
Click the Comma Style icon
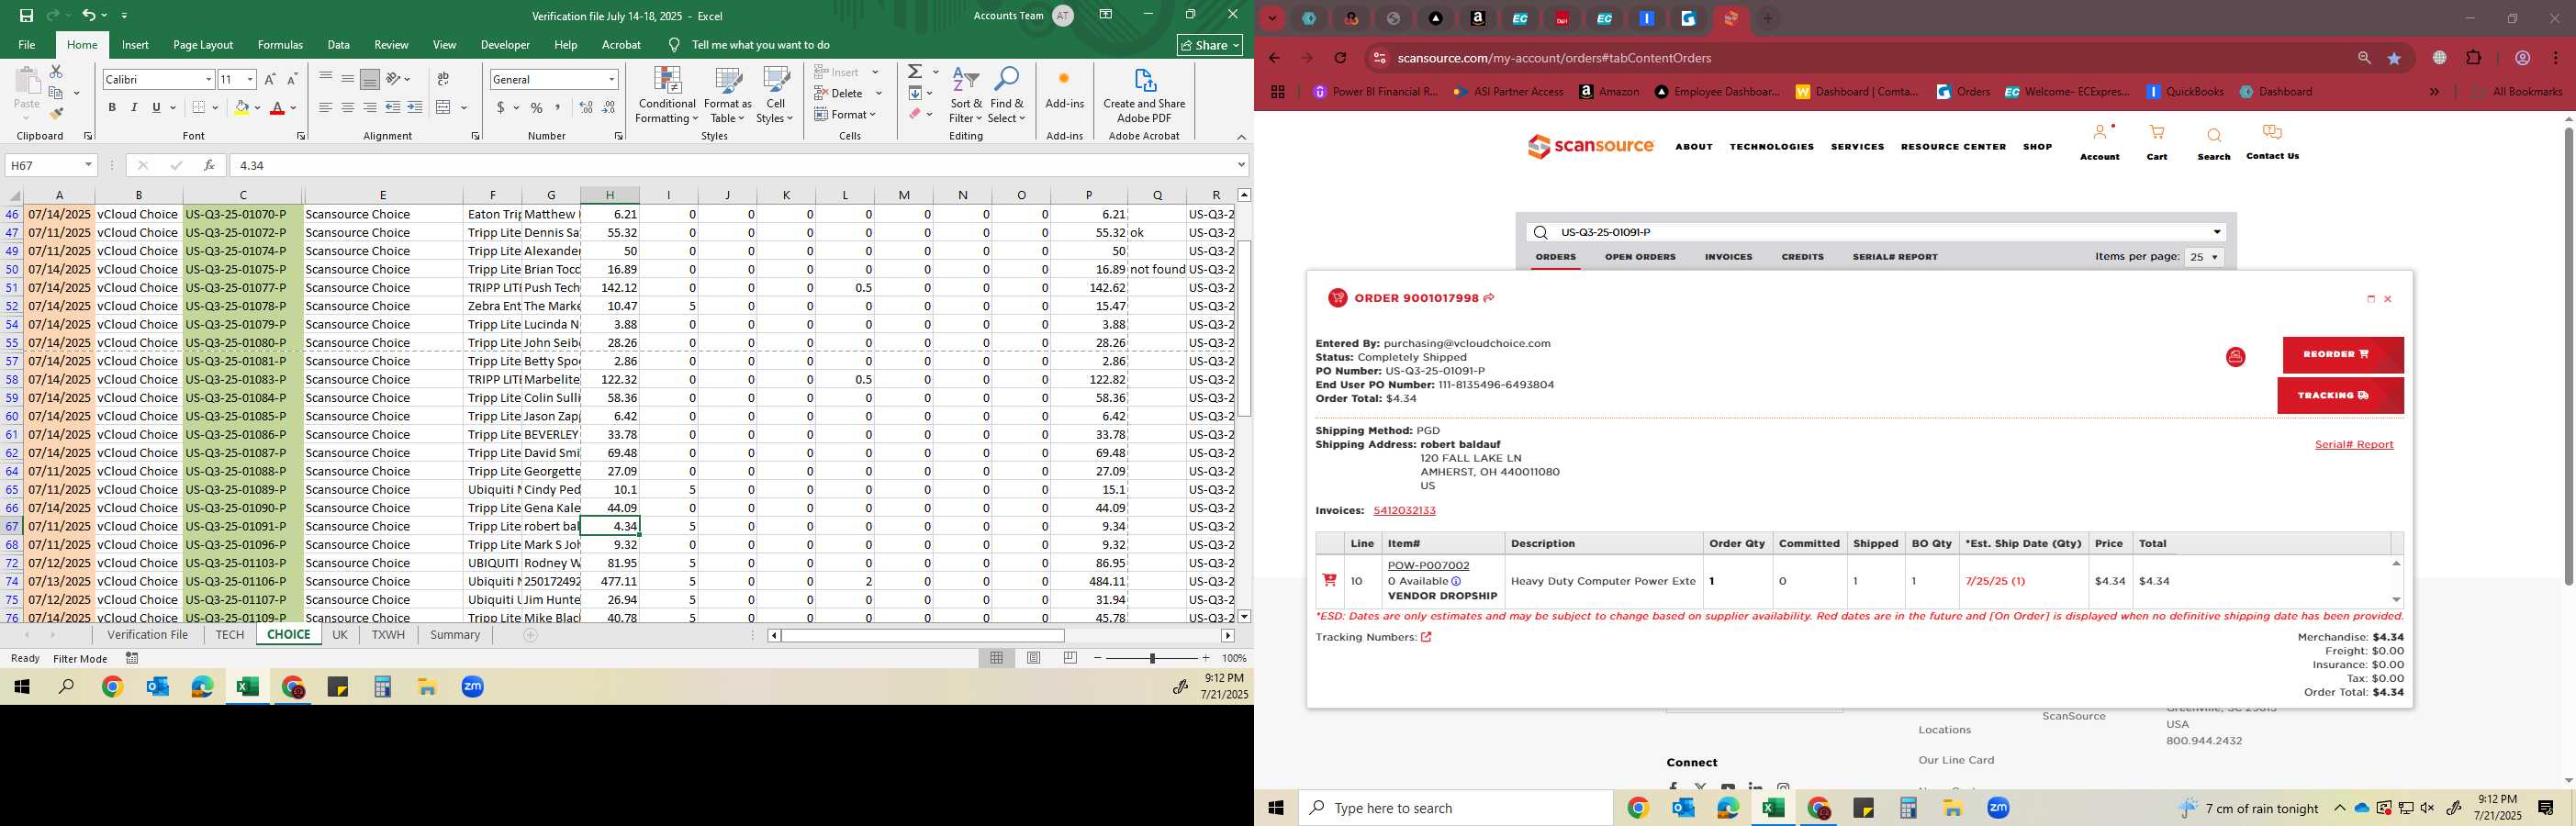point(558,108)
